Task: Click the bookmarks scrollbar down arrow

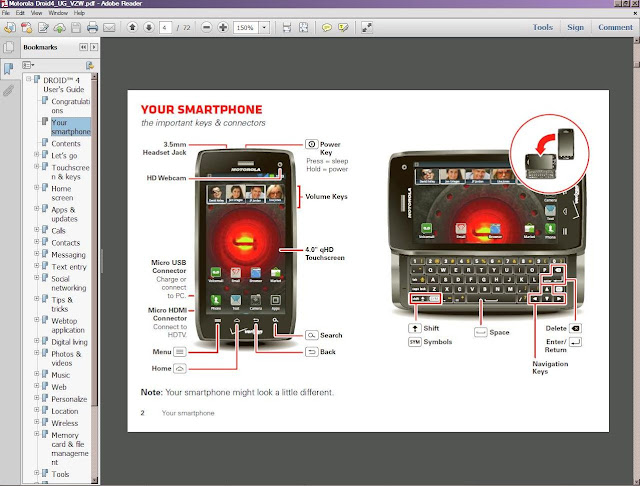Action: (95, 480)
